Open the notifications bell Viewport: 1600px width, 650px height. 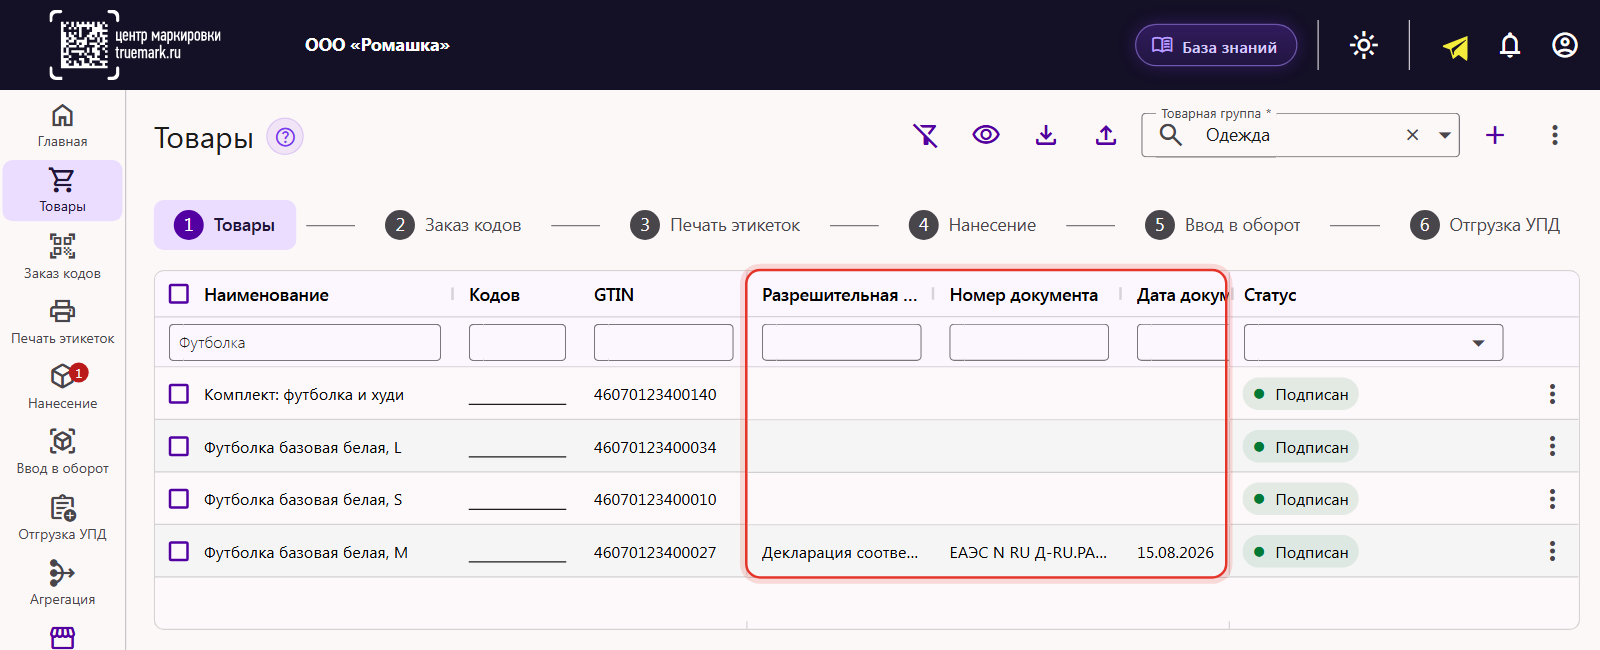click(x=1510, y=45)
